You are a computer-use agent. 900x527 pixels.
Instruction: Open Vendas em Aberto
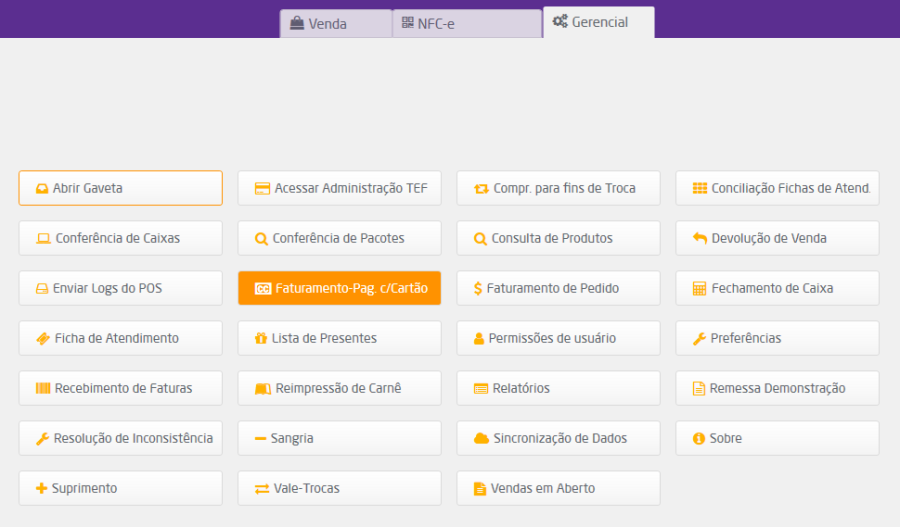click(558, 488)
